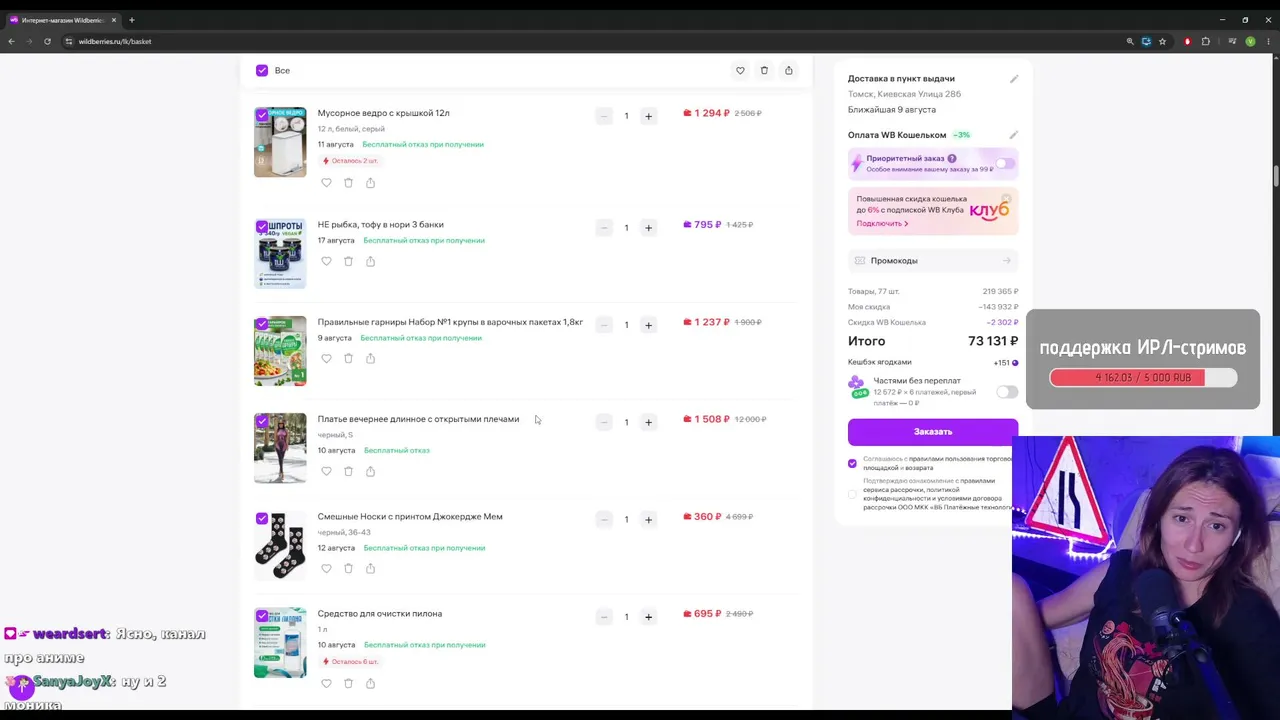
Task: Uncheck the Мусорное ведро с крышкой item
Action: [262, 115]
